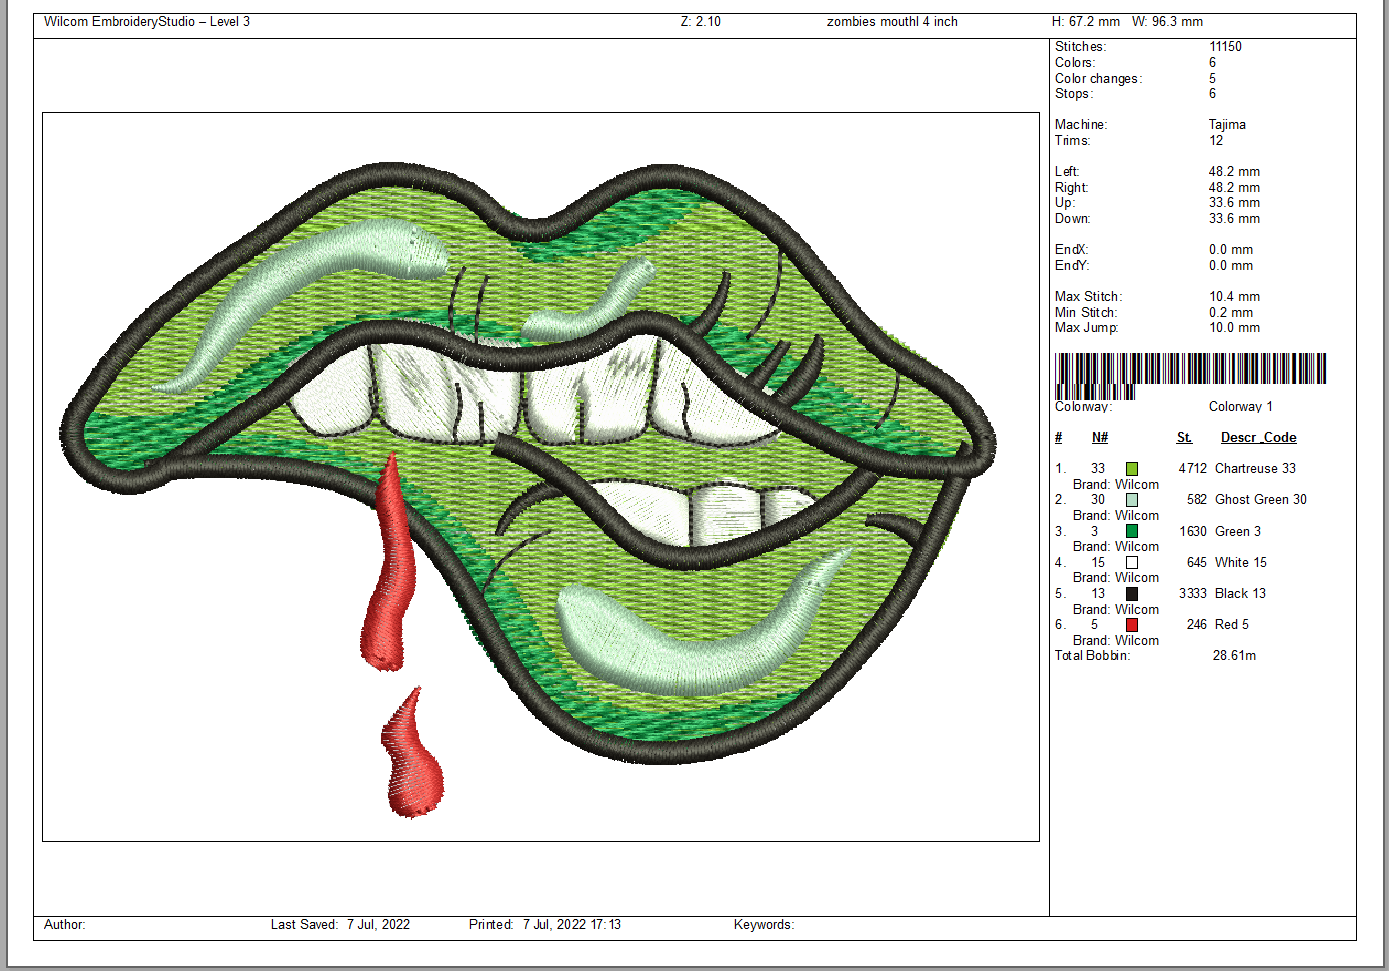Click the Stitches count value 11150
This screenshot has height=971, width=1389.
[1225, 47]
